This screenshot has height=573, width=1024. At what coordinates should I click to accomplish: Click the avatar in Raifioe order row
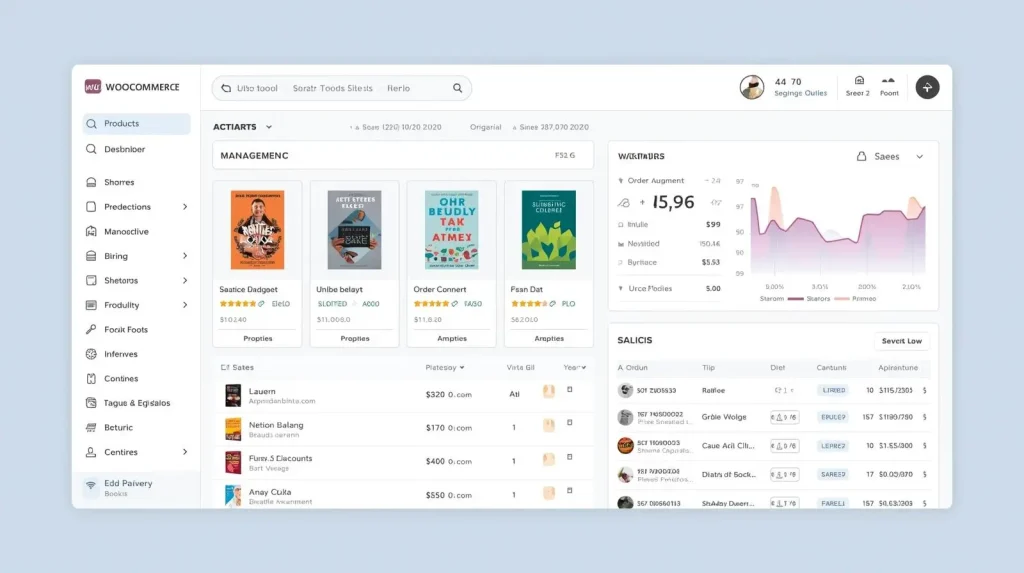[626, 390]
